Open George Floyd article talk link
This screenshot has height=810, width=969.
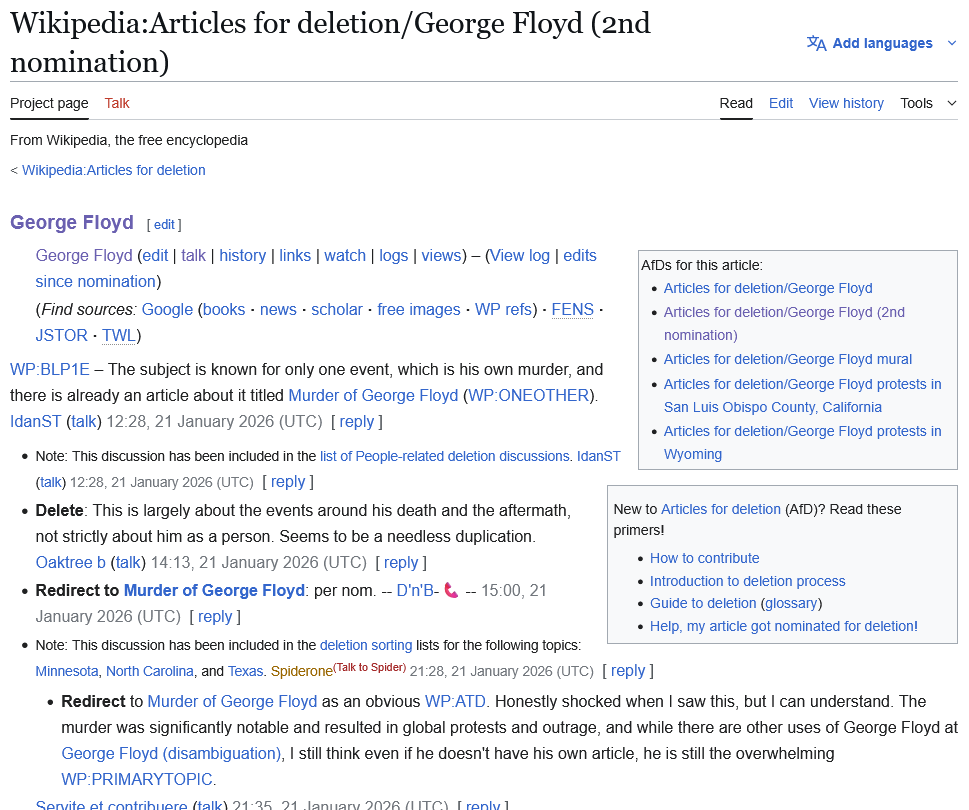[193, 256]
